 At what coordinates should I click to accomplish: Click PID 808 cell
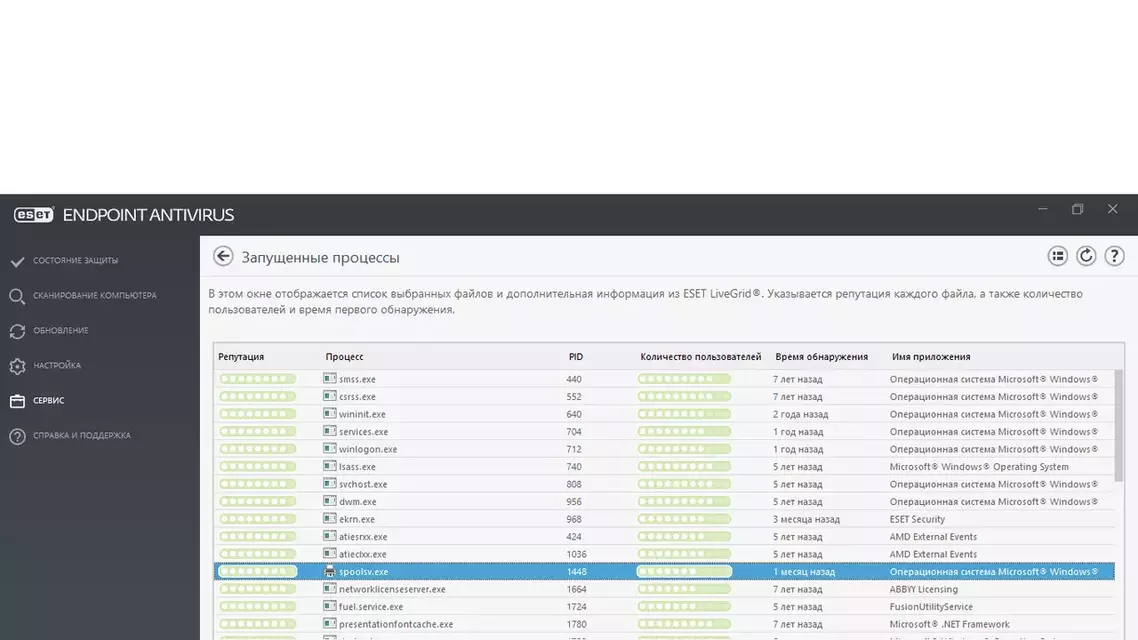pyautogui.click(x=574, y=483)
